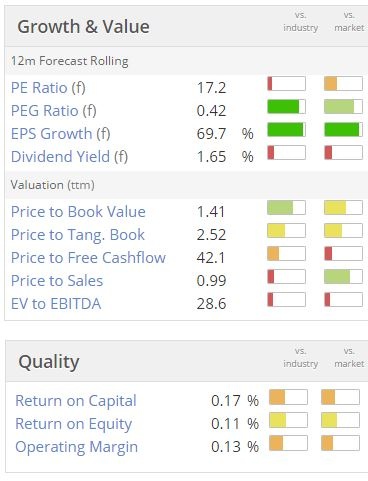Click EPS Growth (f) metric link

61,134
